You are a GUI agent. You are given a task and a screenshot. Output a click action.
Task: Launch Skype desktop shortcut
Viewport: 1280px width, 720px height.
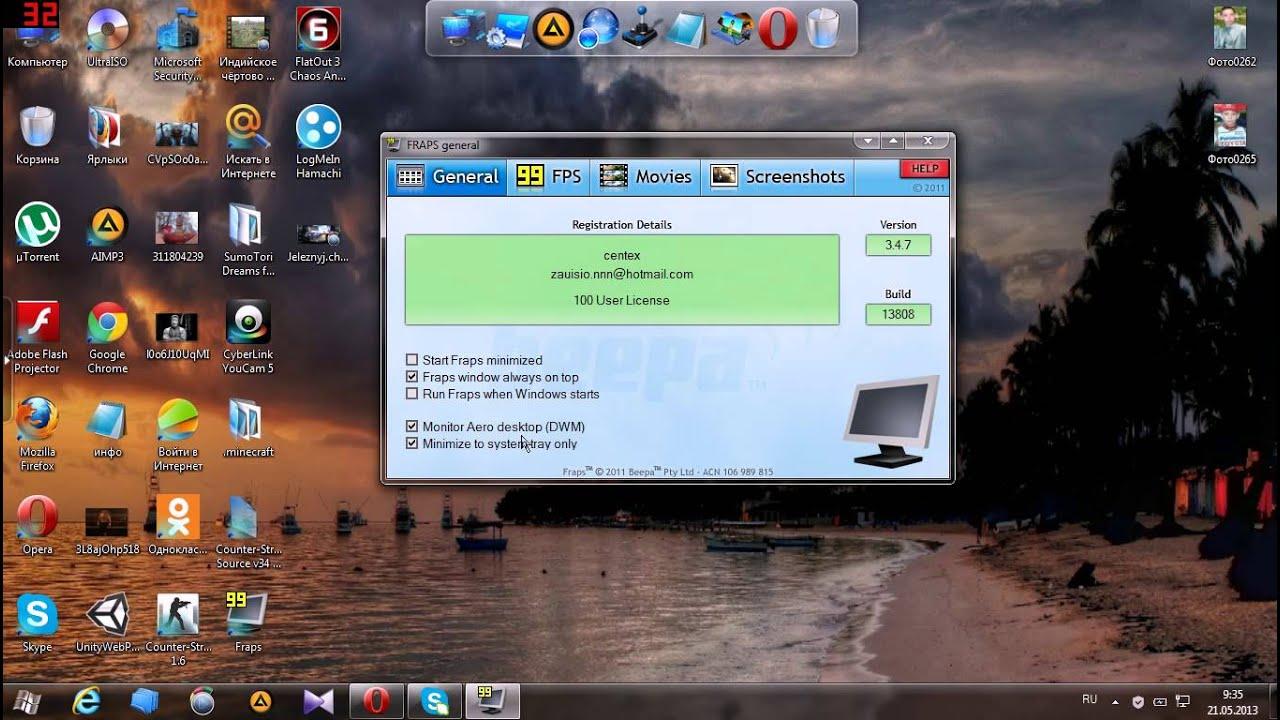[x=37, y=623]
